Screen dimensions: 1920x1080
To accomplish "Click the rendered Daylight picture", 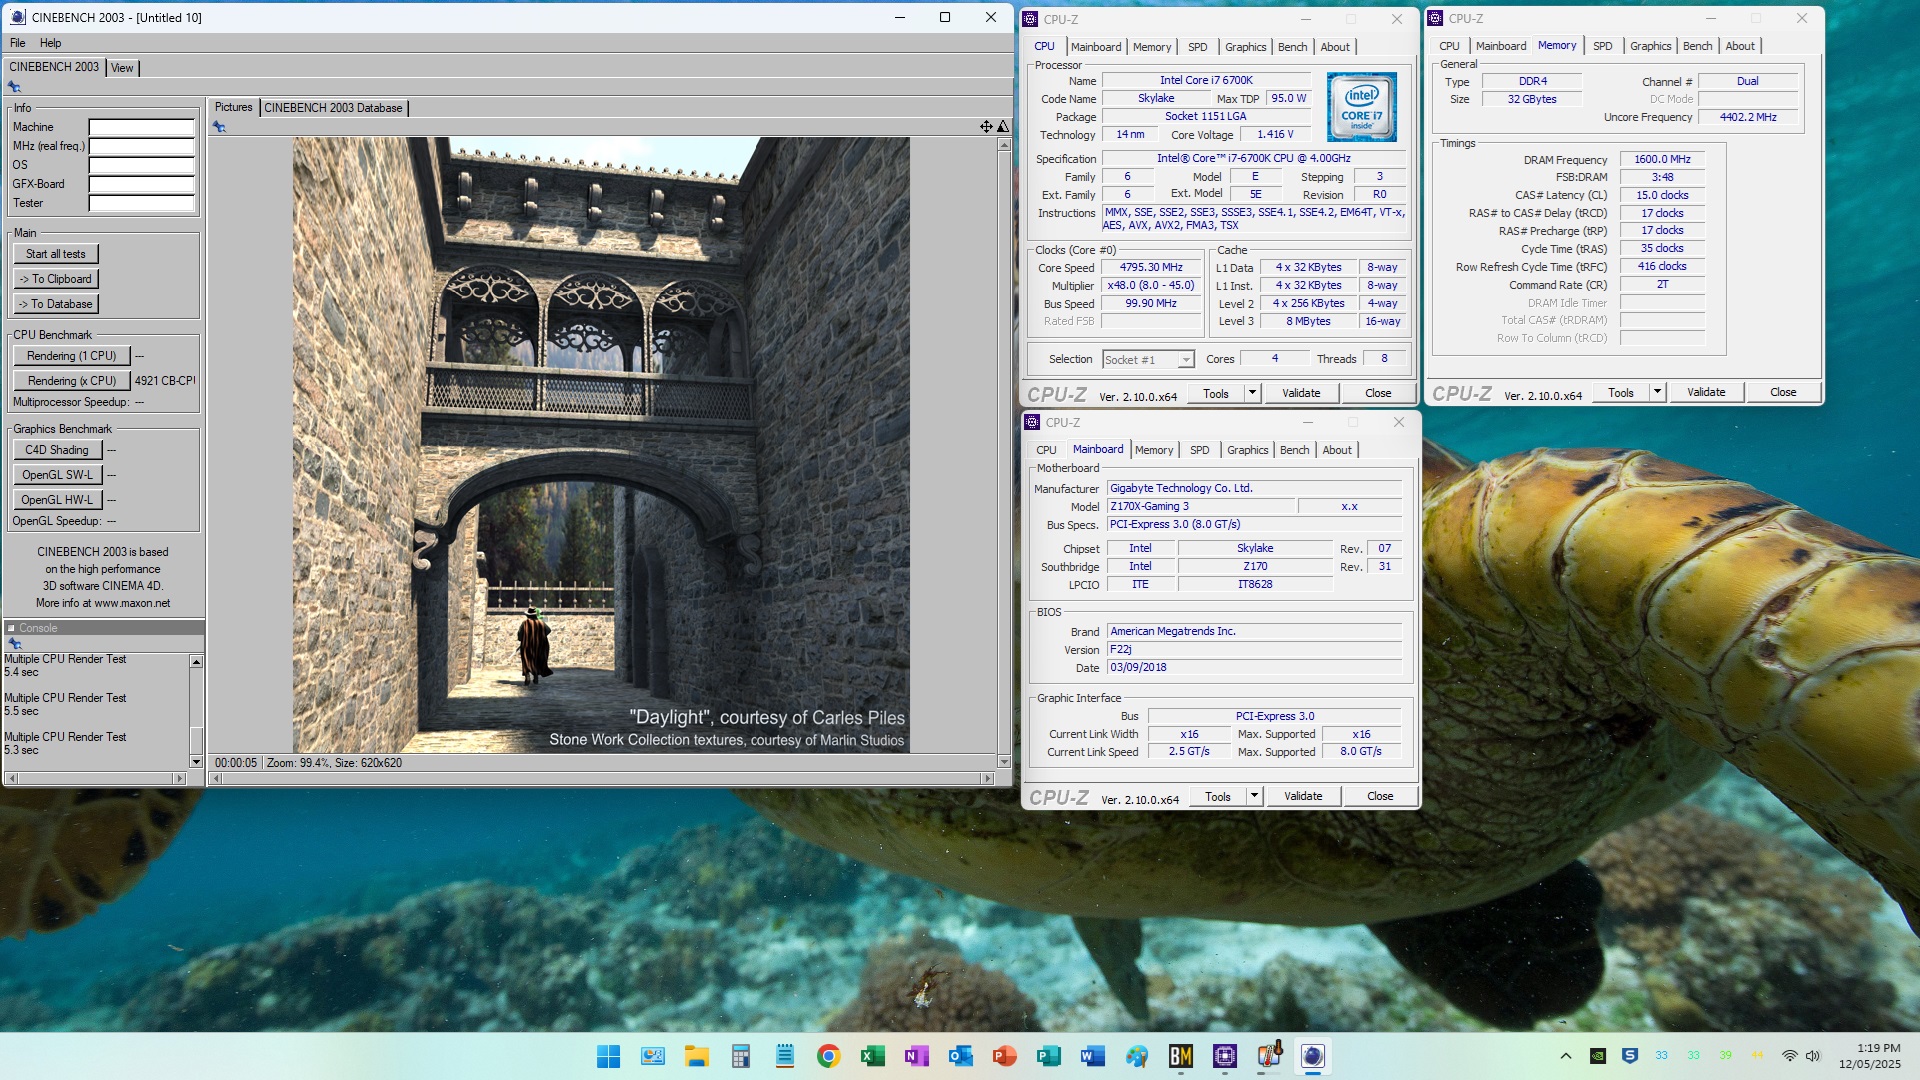I will tap(601, 445).
